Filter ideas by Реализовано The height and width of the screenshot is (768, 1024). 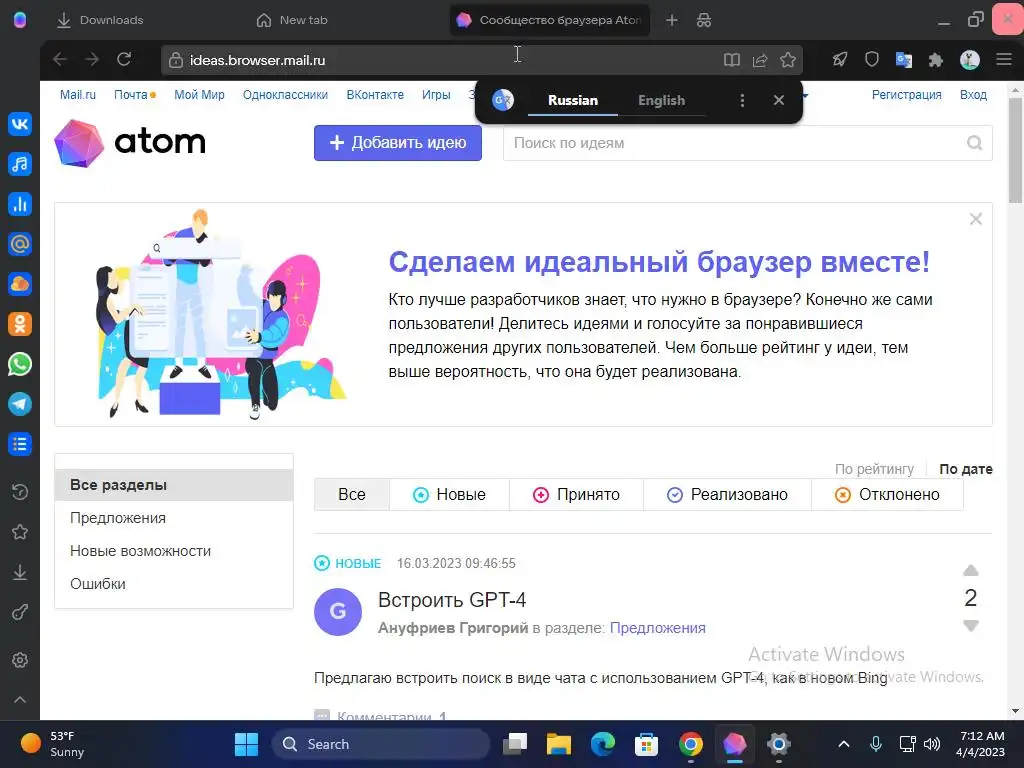(x=727, y=494)
